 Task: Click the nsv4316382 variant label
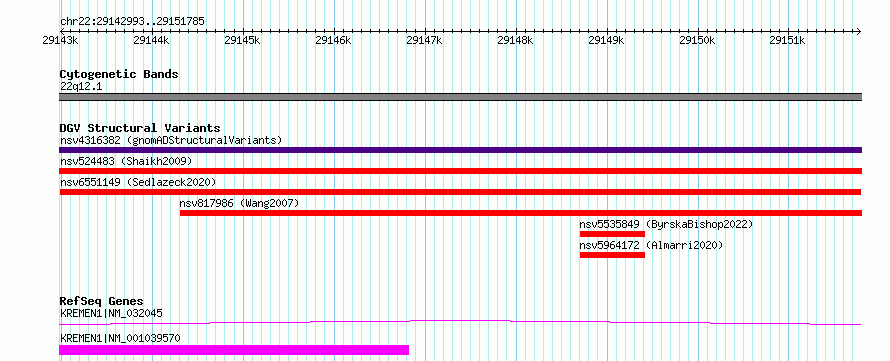pos(171,140)
